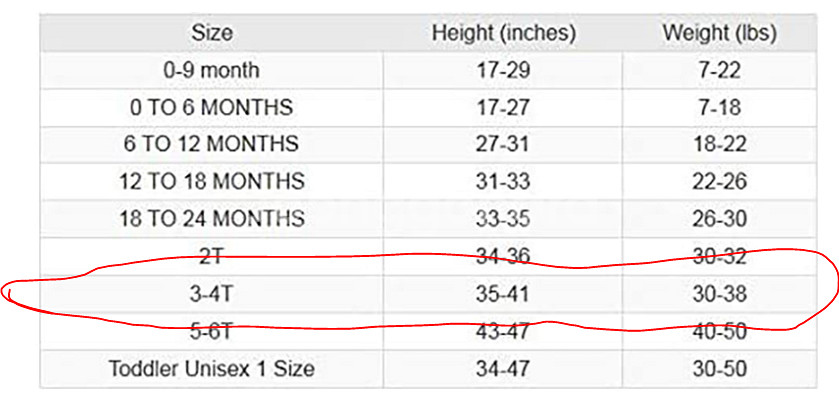Click the Size column header

[211, 32]
